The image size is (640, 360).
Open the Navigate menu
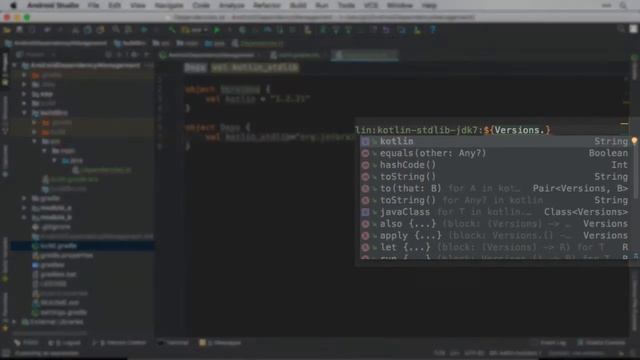tap(169, 5)
